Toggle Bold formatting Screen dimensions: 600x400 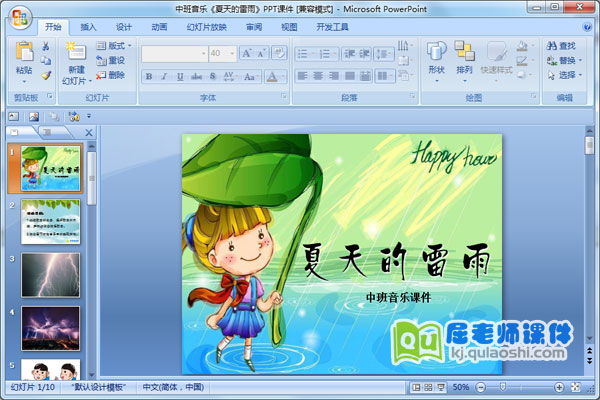(x=149, y=77)
